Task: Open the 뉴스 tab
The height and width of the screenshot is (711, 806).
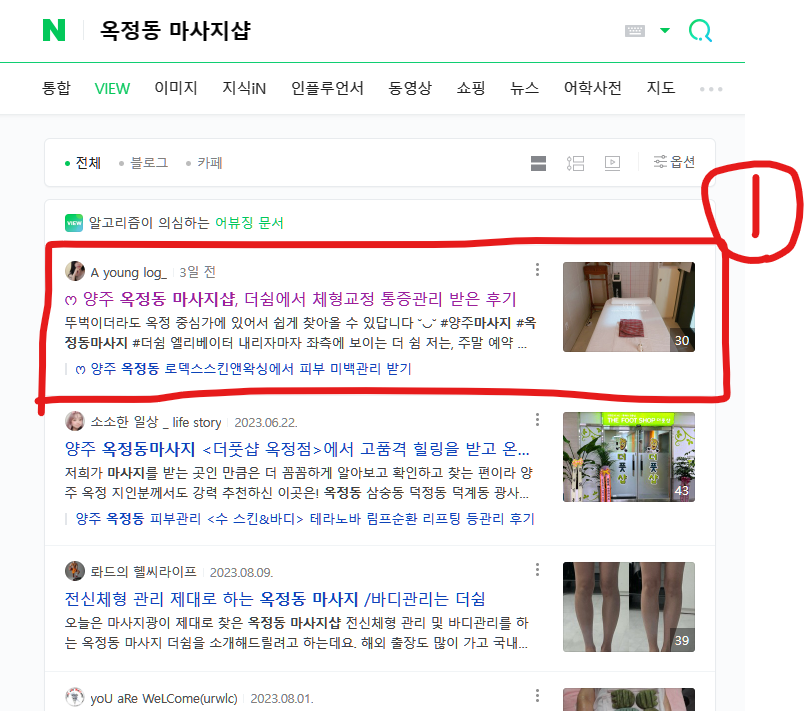Action: [x=524, y=88]
